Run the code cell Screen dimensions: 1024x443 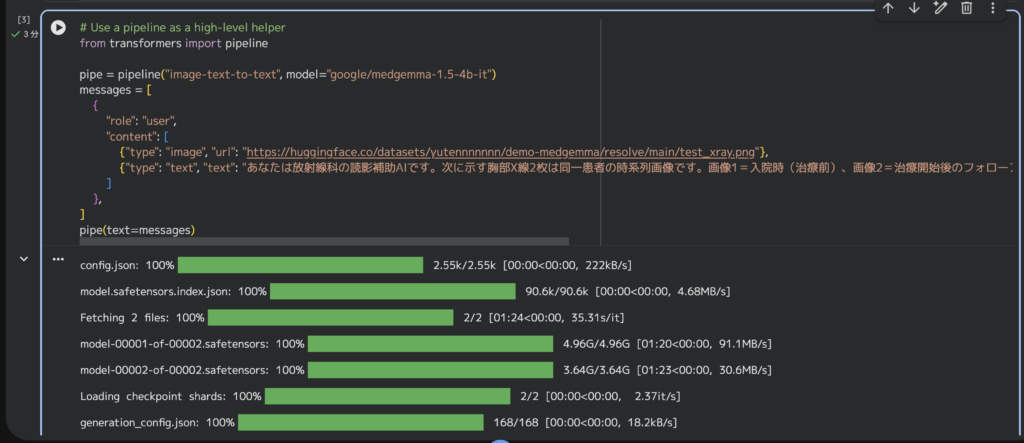[59, 29]
